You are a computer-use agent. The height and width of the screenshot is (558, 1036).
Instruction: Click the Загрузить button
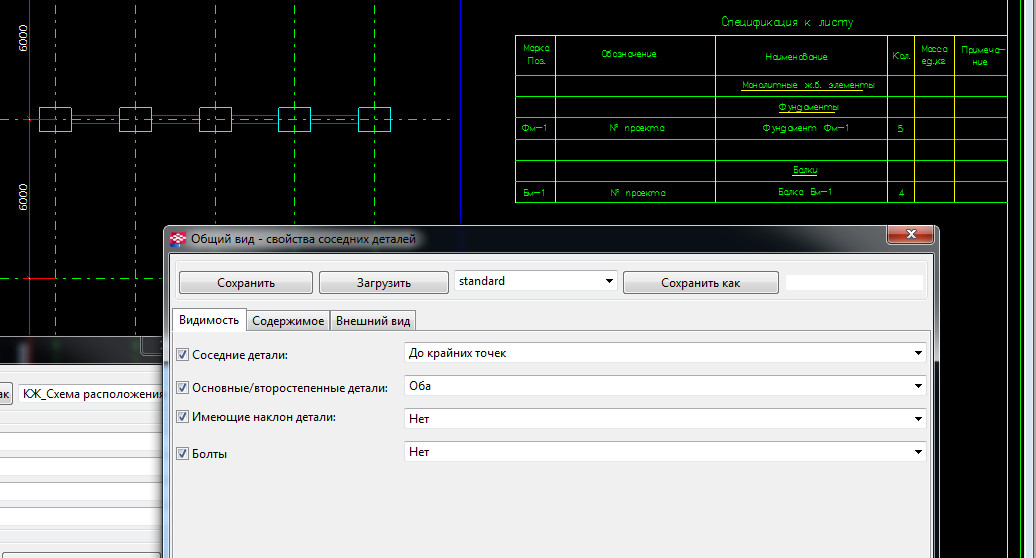384,283
